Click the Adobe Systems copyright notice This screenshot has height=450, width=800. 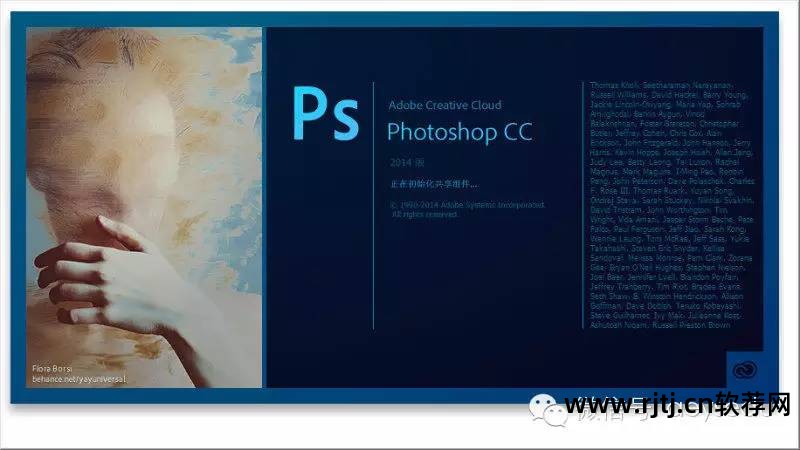pos(467,210)
